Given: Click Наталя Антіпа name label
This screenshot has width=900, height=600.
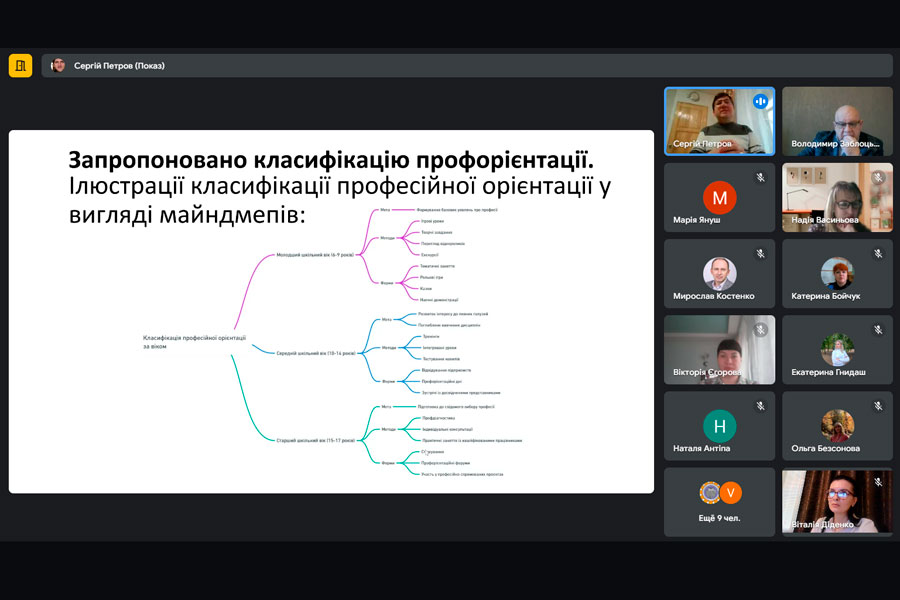Looking at the screenshot, I should (x=701, y=448).
